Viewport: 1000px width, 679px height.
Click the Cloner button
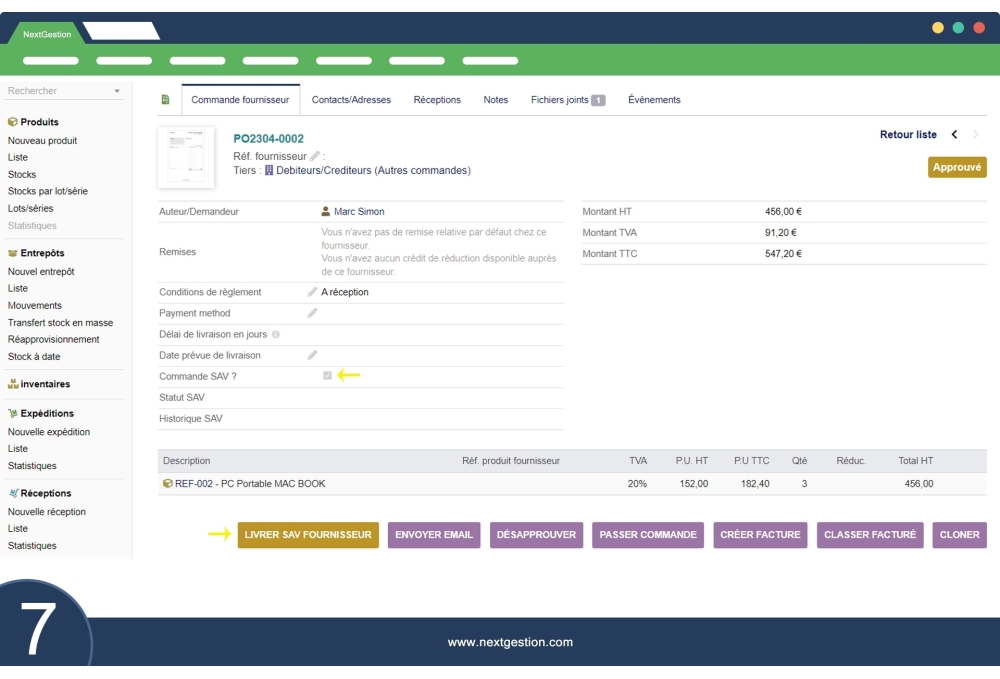click(959, 535)
